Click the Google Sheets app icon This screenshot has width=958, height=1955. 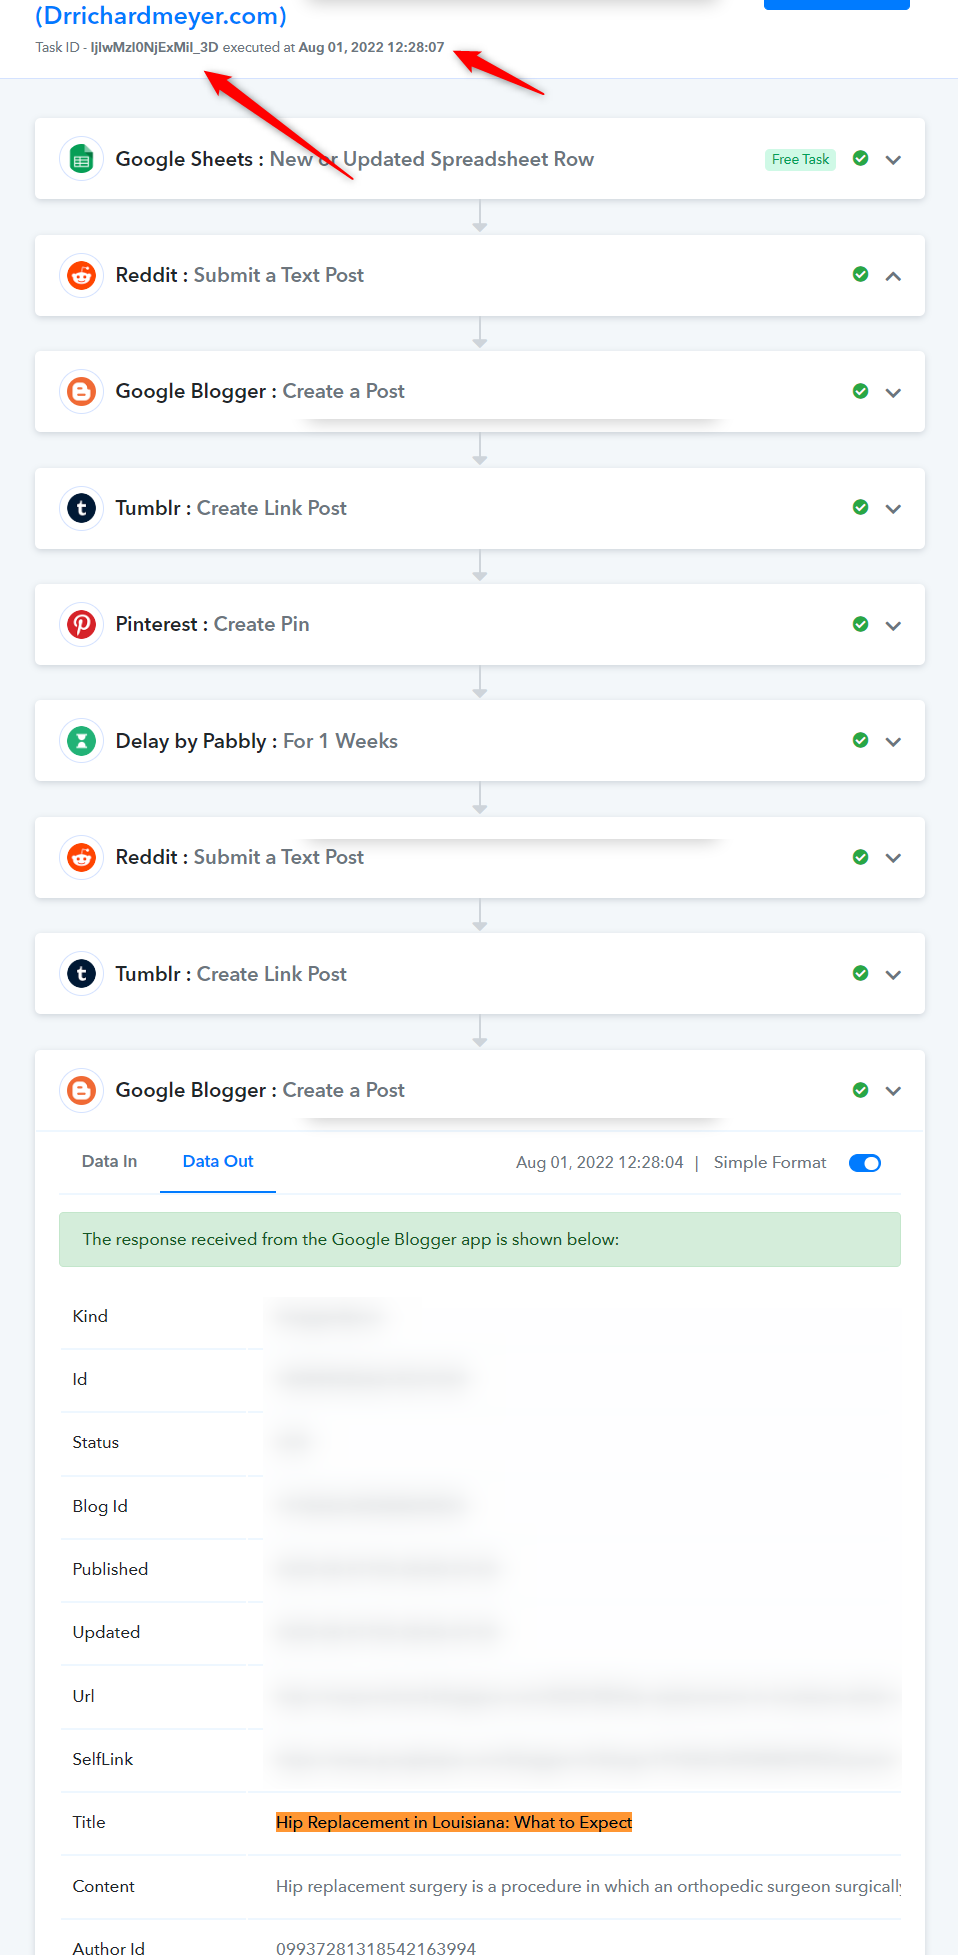[x=82, y=159]
